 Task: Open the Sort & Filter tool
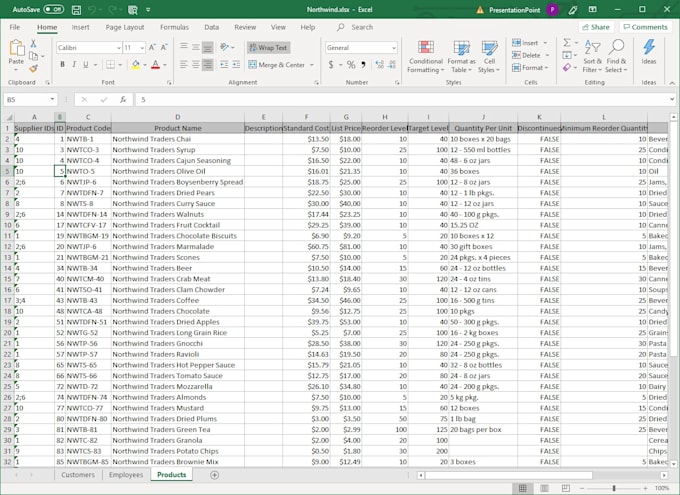[592, 57]
